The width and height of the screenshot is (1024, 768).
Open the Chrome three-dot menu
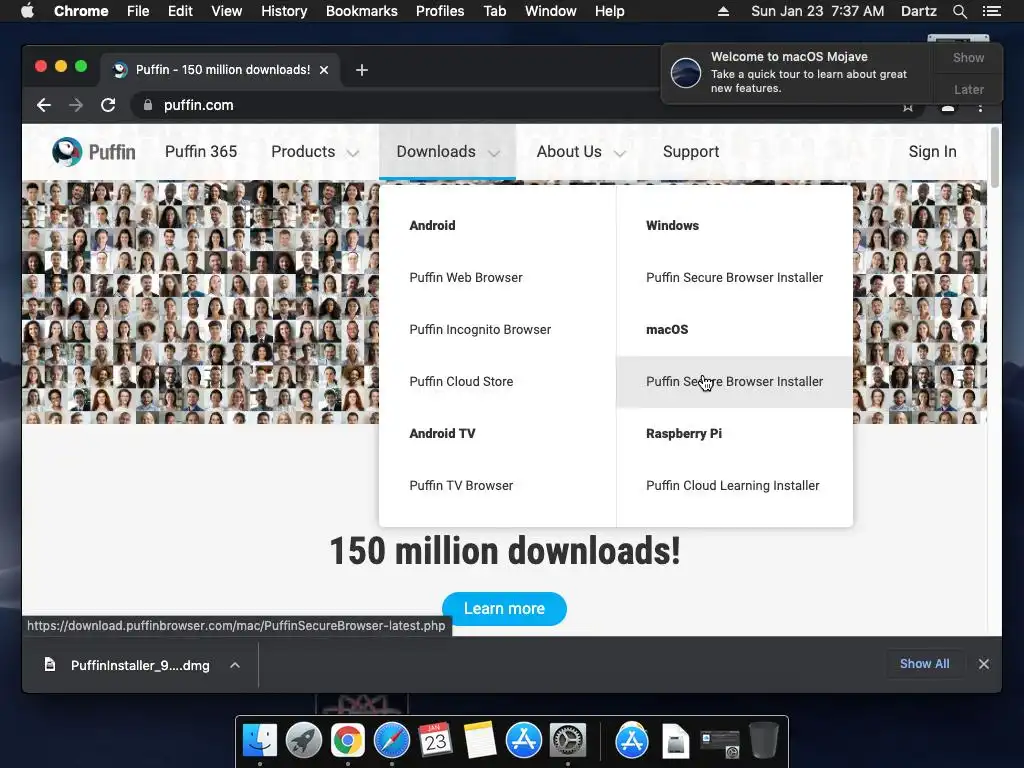(x=980, y=107)
